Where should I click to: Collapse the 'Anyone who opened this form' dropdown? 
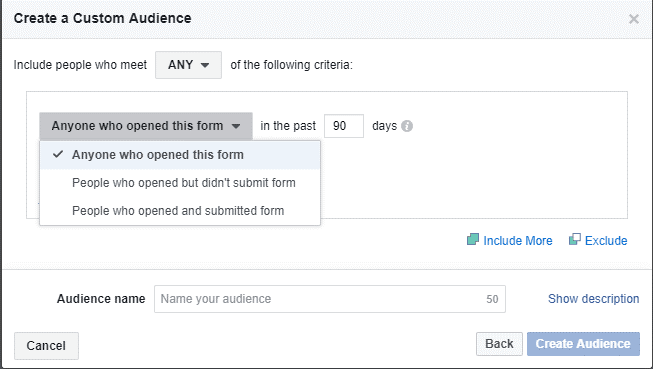coord(146,126)
